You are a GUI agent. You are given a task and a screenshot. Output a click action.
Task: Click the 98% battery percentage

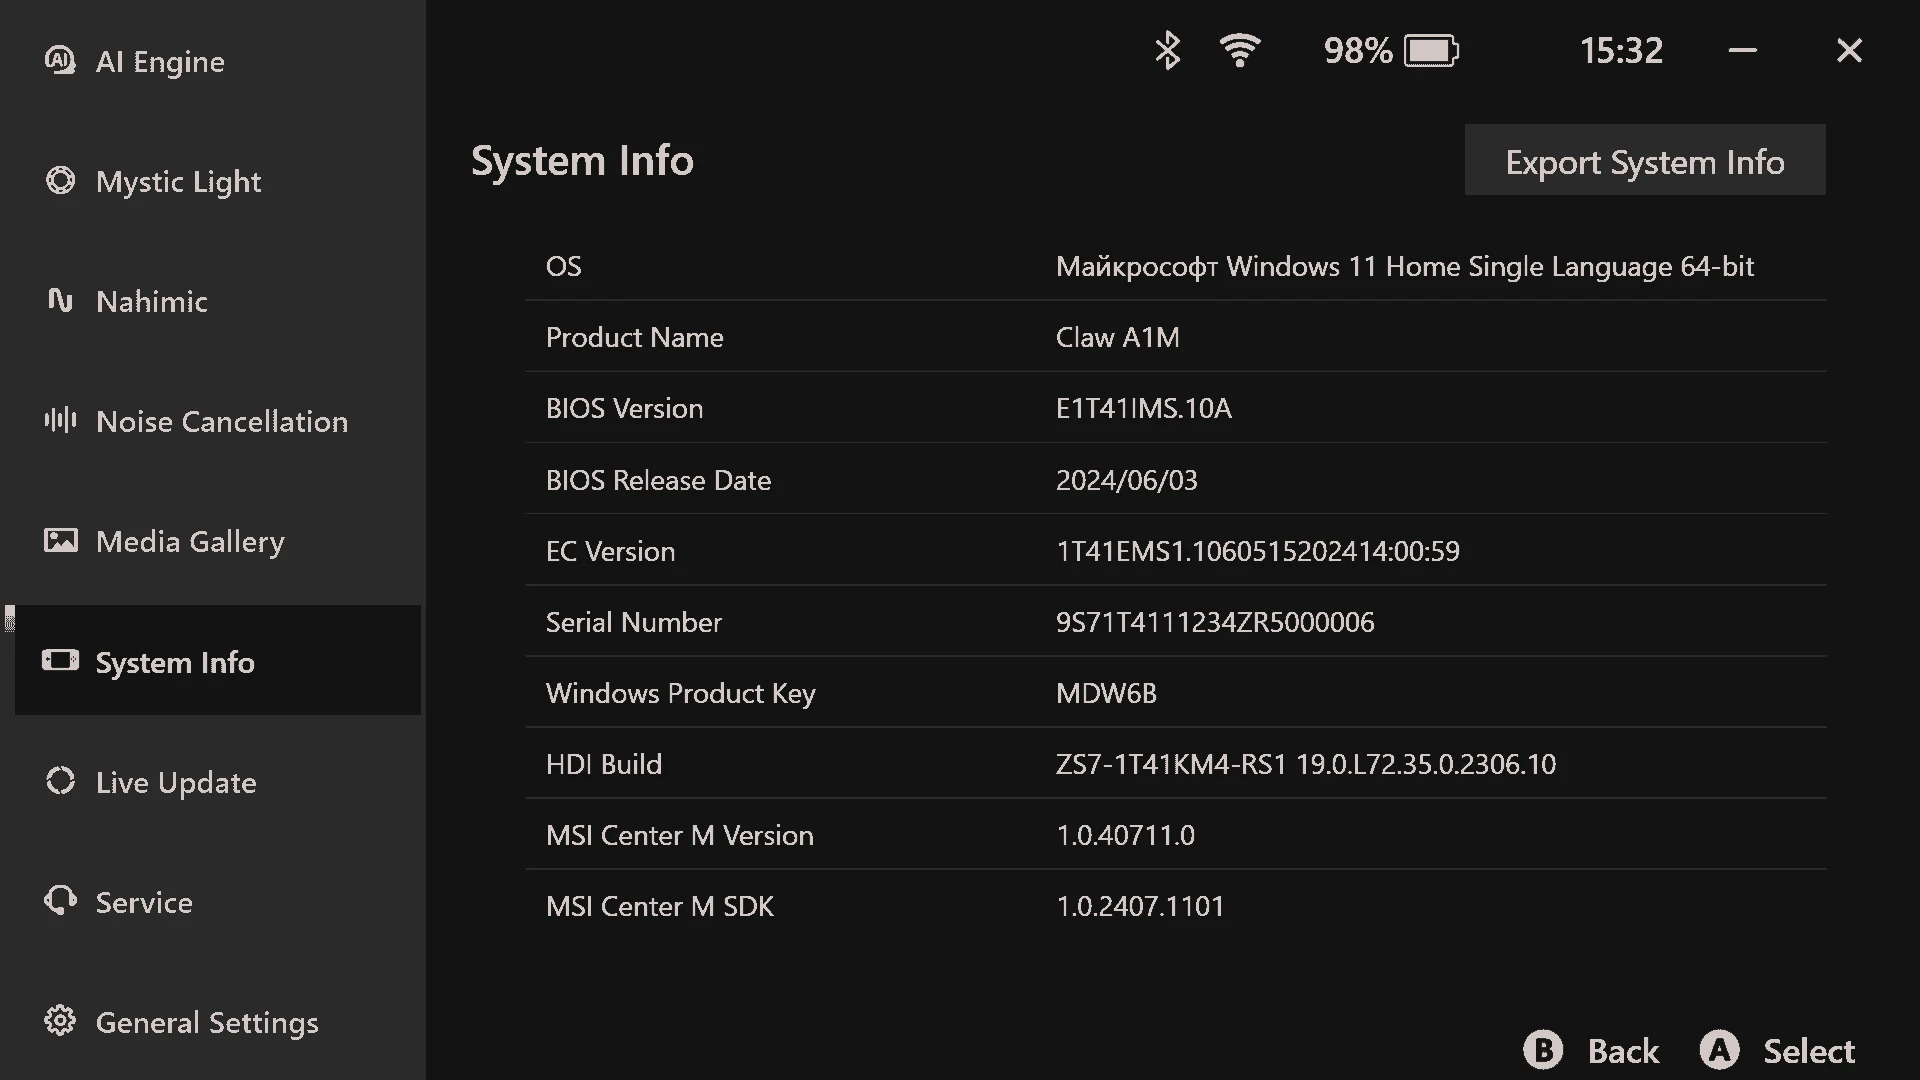tap(1358, 50)
